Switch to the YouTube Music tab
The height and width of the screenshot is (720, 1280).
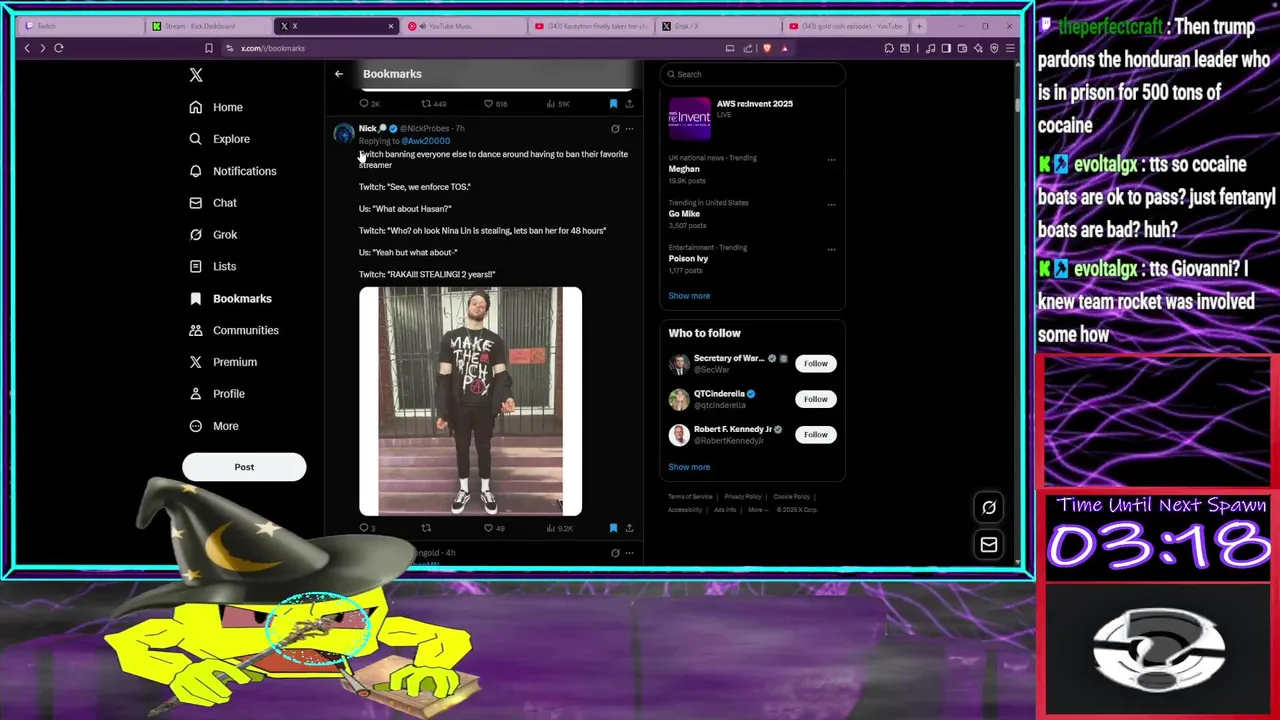[462, 26]
